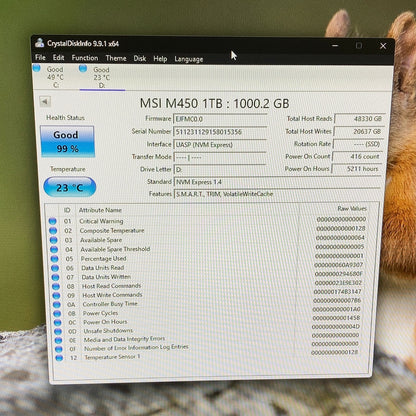416x416 pixels.
Task: Open the Language menu
Action: pyautogui.click(x=189, y=59)
